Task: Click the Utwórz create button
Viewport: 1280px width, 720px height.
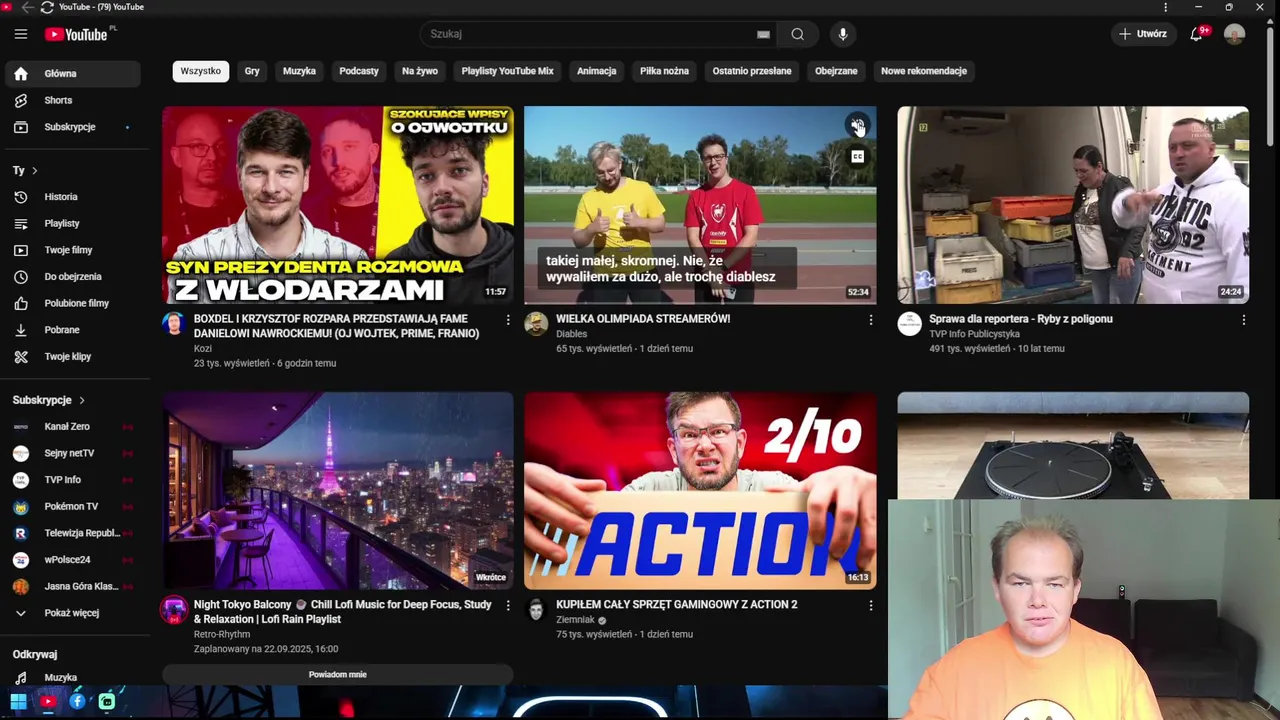Action: [1143, 34]
